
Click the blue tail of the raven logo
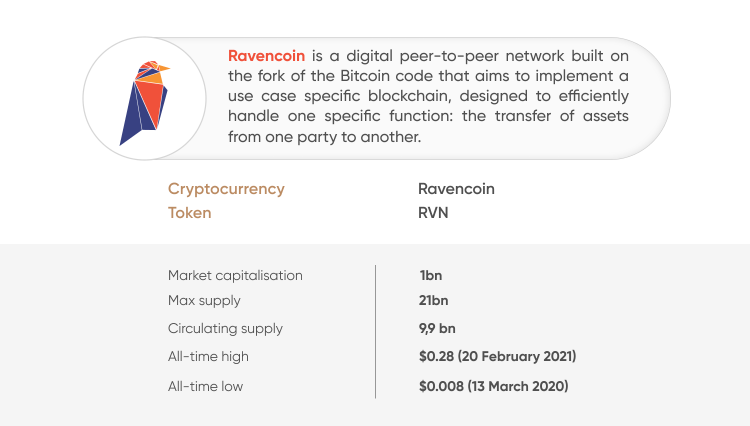click(x=132, y=122)
